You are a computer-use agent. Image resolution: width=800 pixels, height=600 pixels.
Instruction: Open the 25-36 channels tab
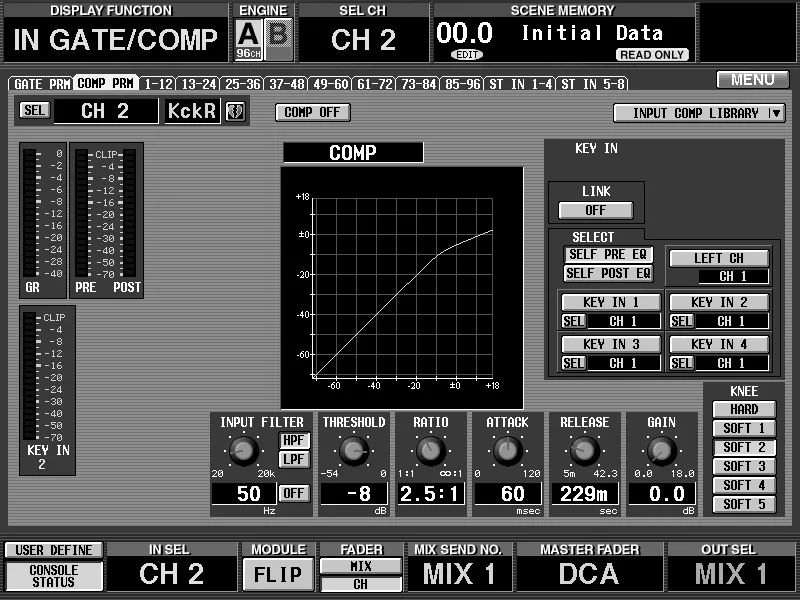pos(243,84)
